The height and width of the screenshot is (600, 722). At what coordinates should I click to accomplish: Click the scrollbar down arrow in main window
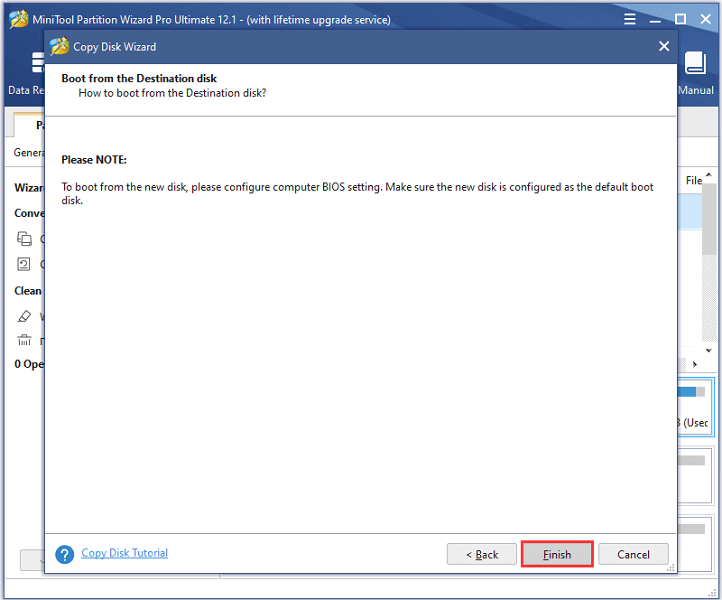click(x=709, y=350)
